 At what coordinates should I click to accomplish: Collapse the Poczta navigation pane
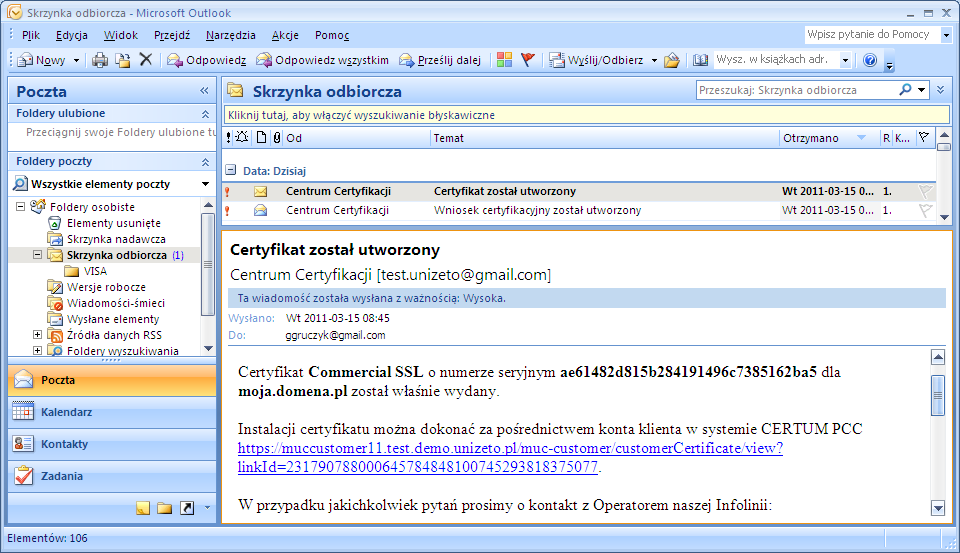pos(204,91)
